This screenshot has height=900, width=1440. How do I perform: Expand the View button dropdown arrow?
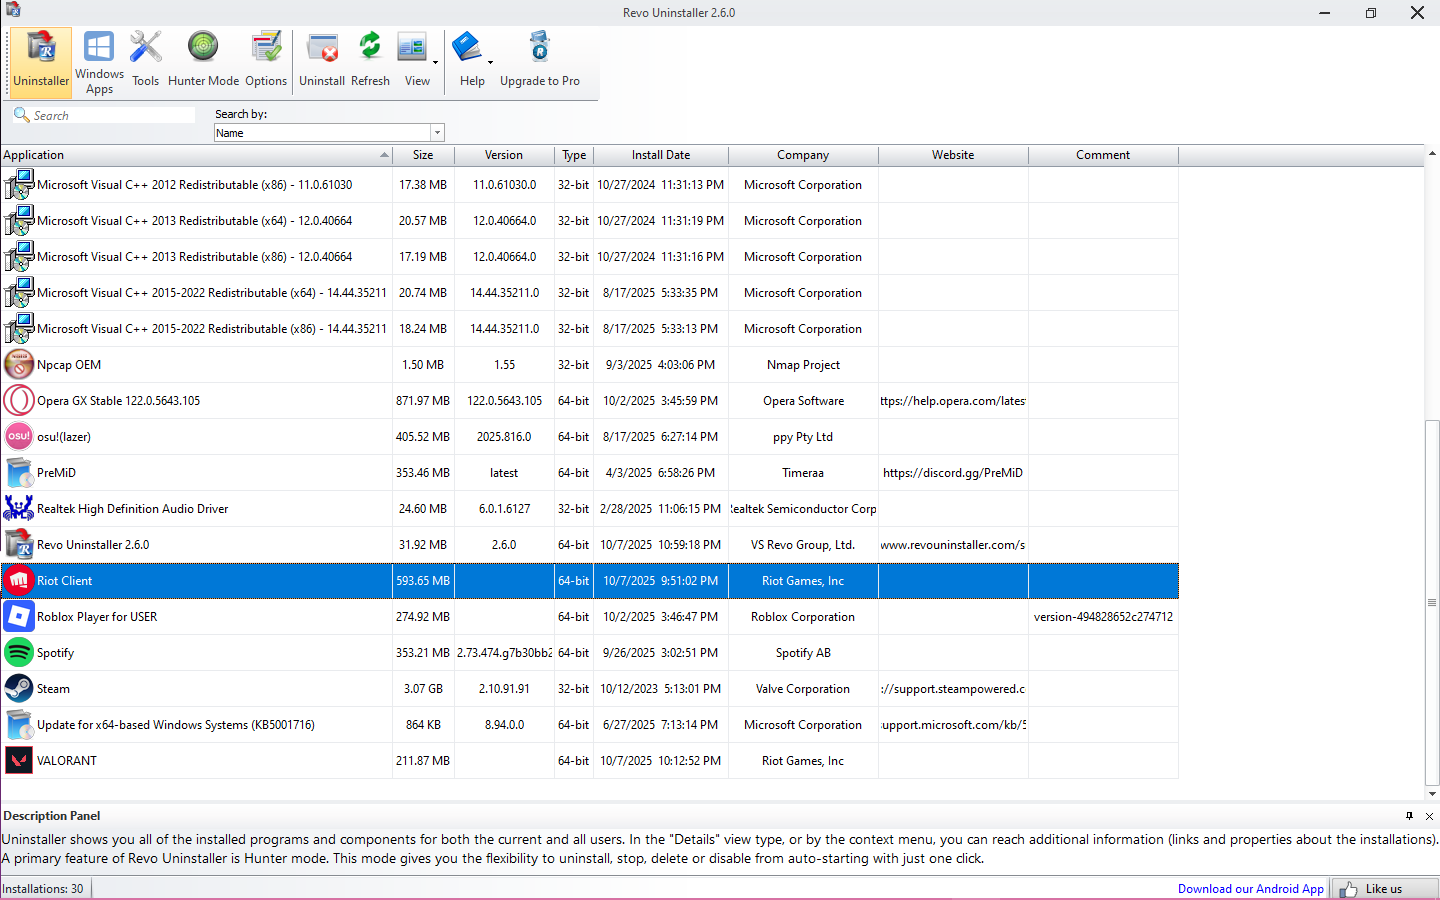coord(435,62)
